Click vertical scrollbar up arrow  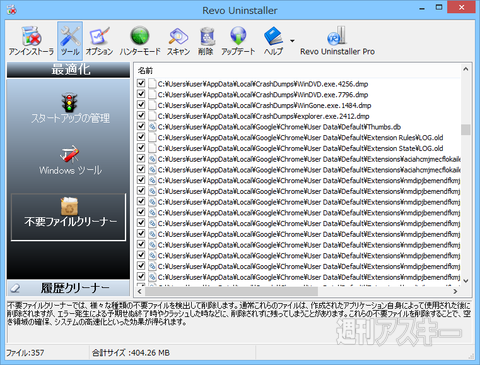point(466,69)
